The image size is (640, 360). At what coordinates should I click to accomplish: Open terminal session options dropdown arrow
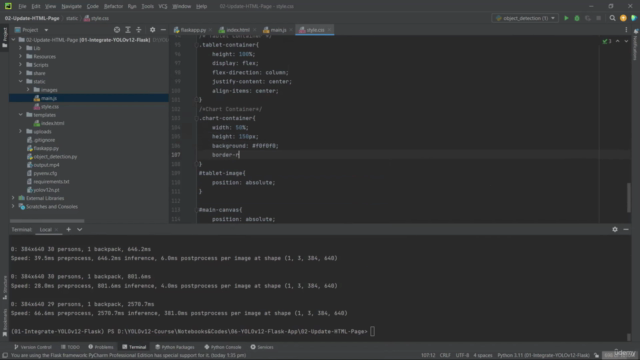click(x=80, y=229)
